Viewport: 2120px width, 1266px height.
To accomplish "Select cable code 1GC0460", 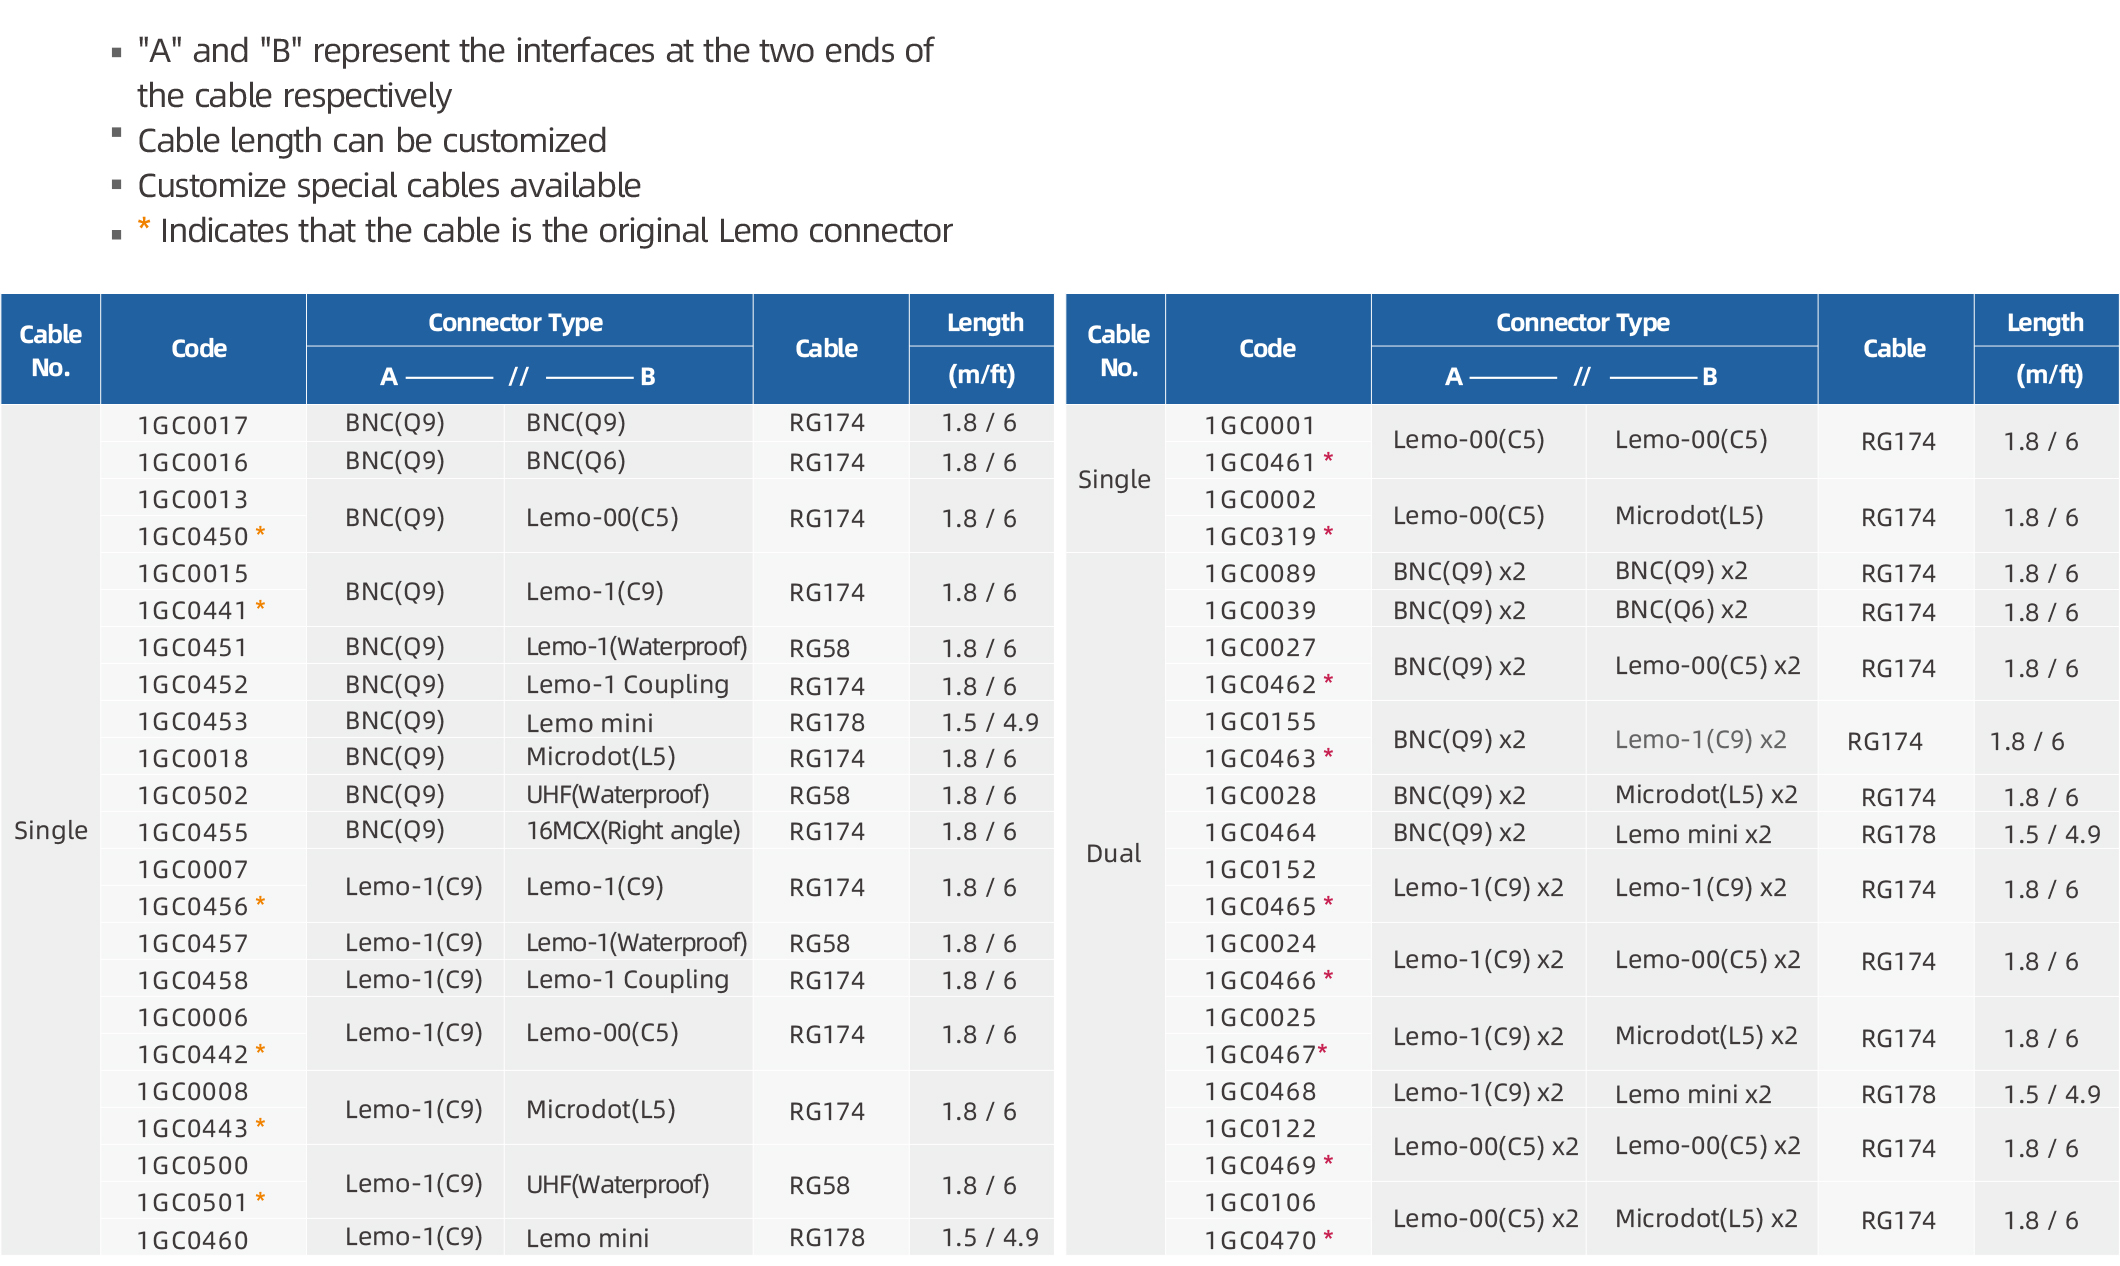I will pos(192,1240).
